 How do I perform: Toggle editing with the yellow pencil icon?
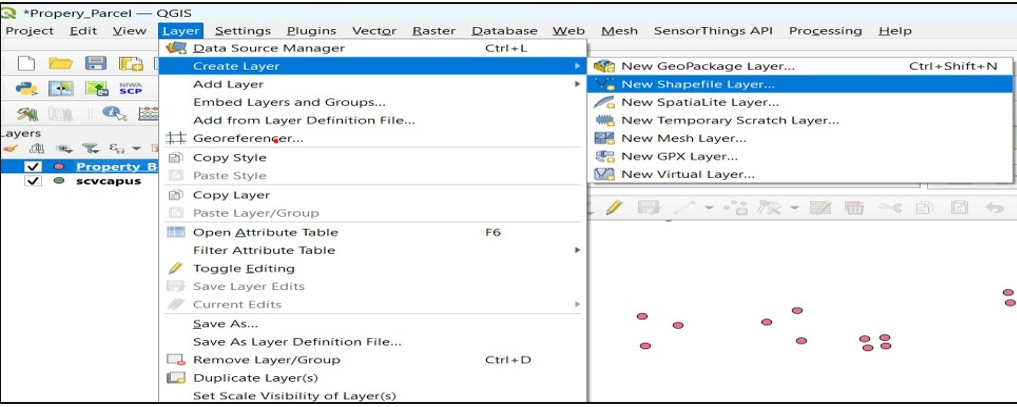[x=614, y=208]
